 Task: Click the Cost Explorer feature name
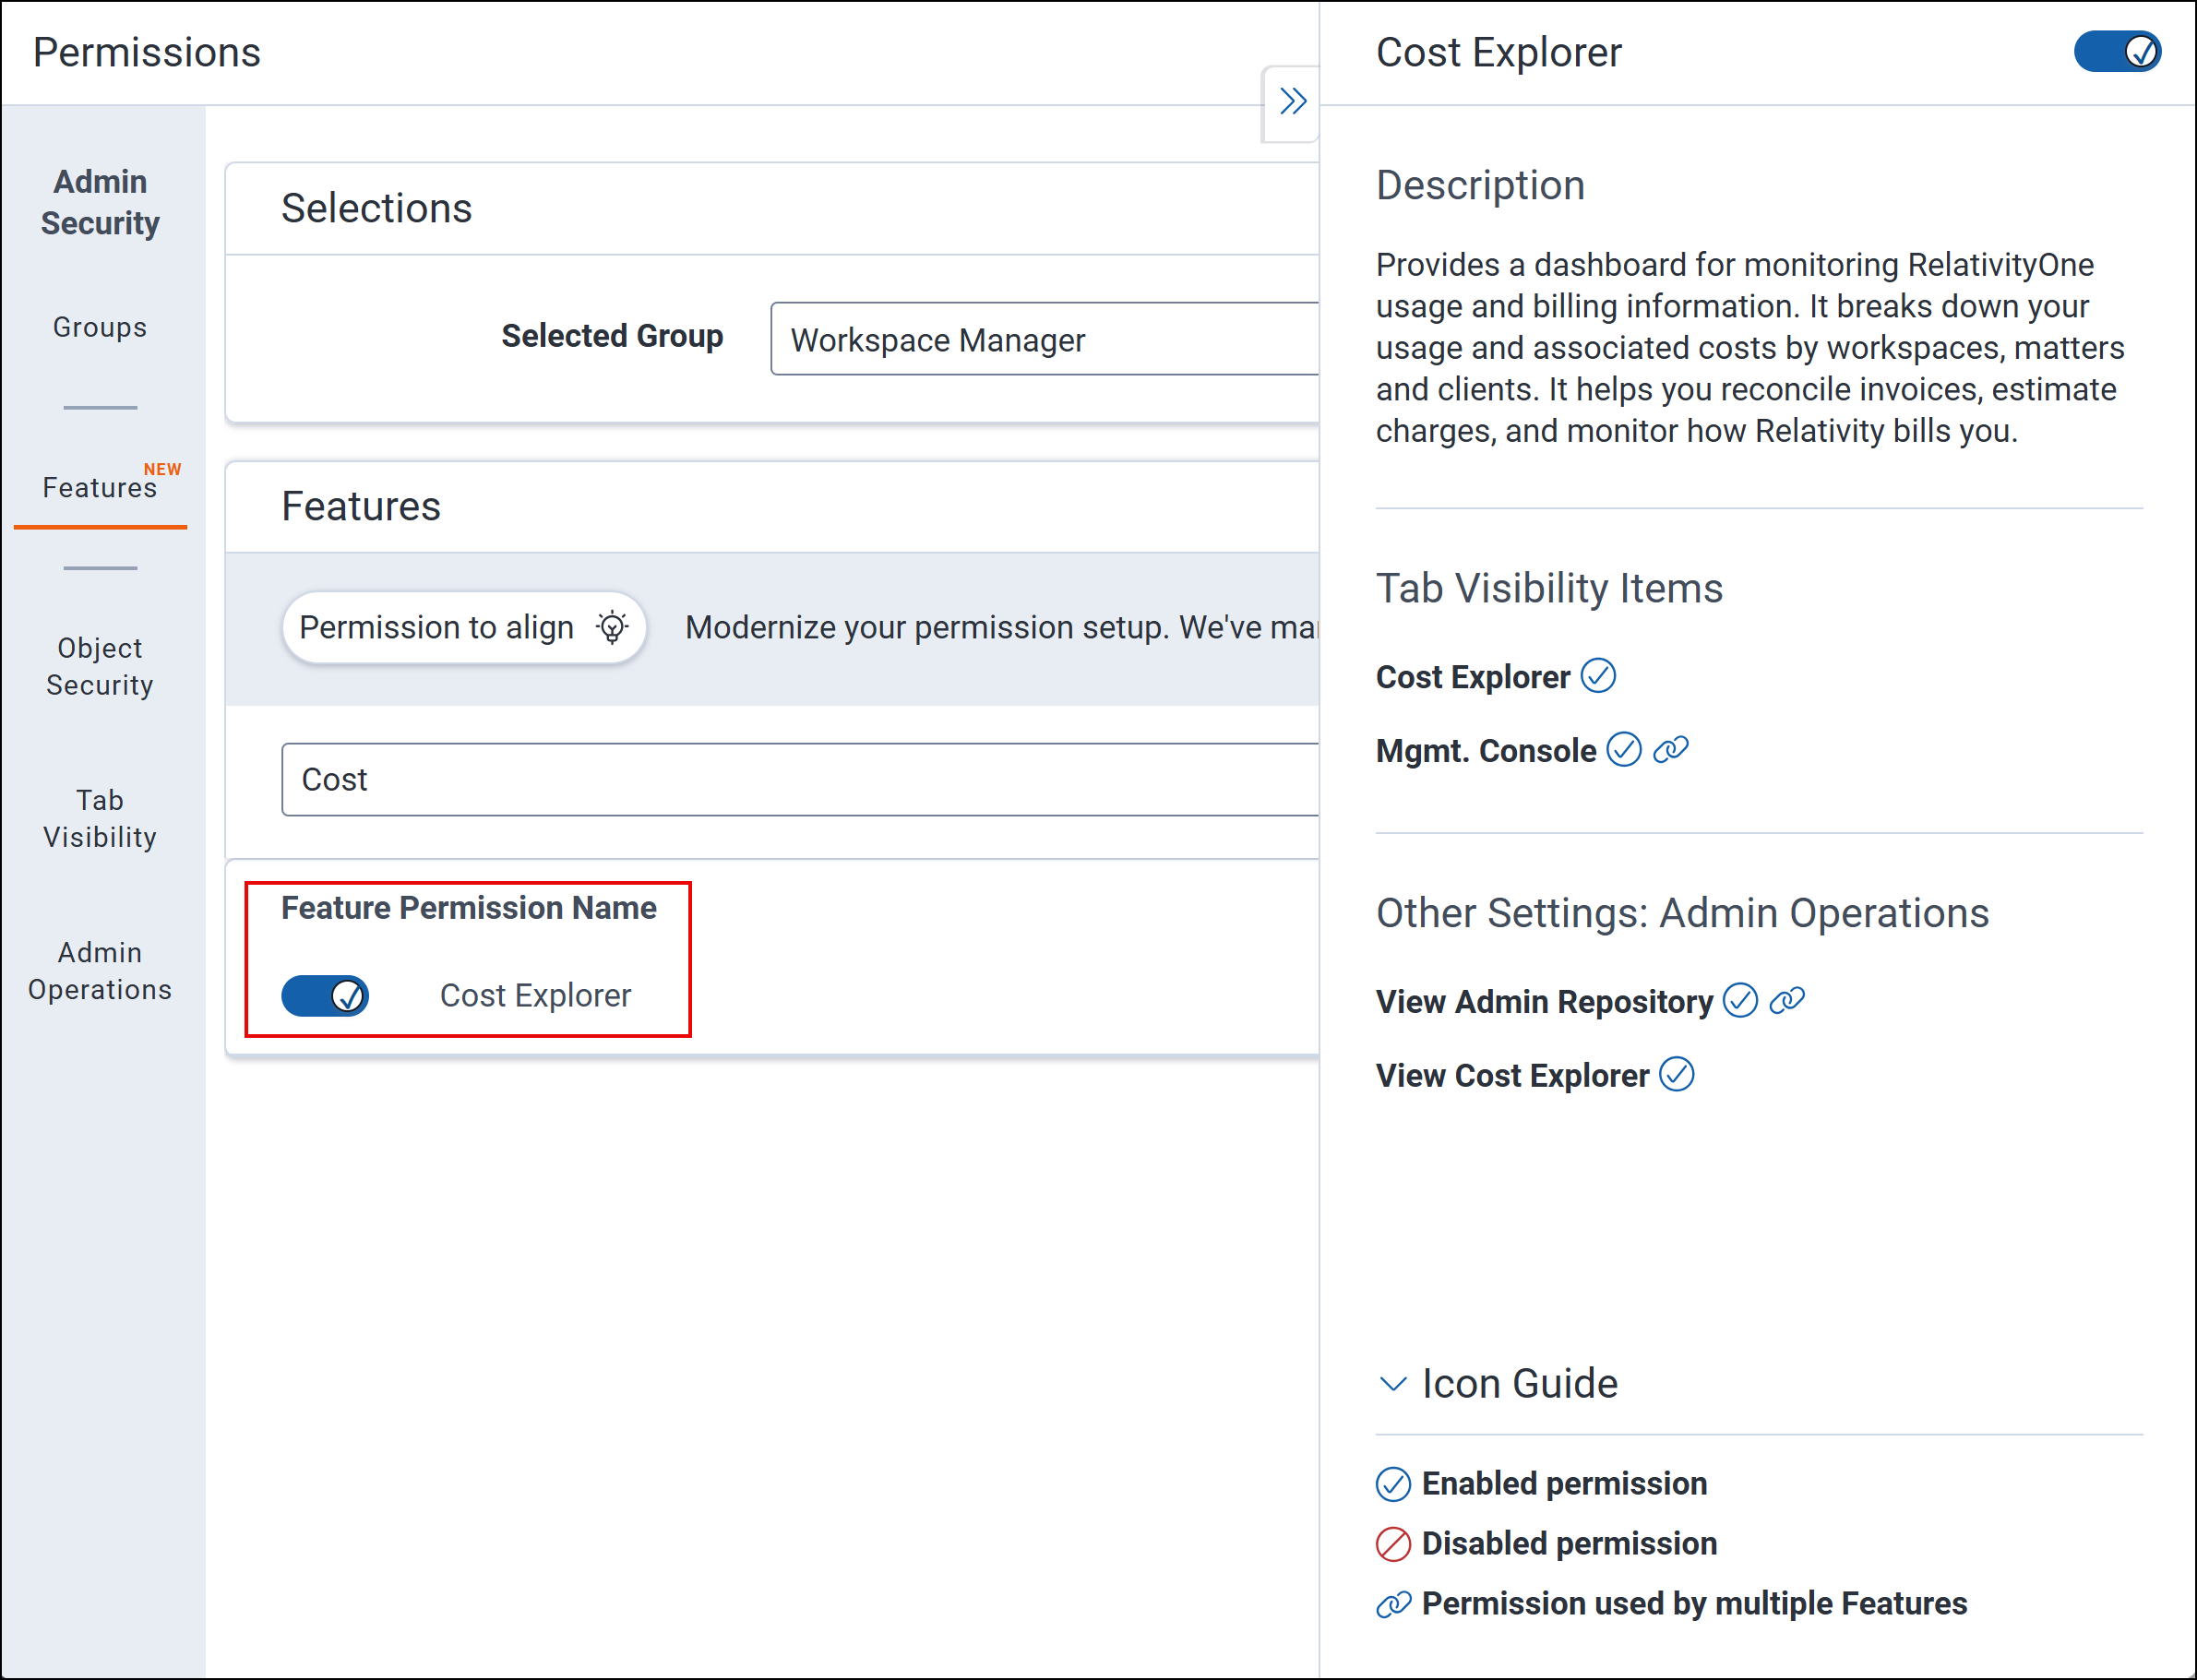coord(536,996)
